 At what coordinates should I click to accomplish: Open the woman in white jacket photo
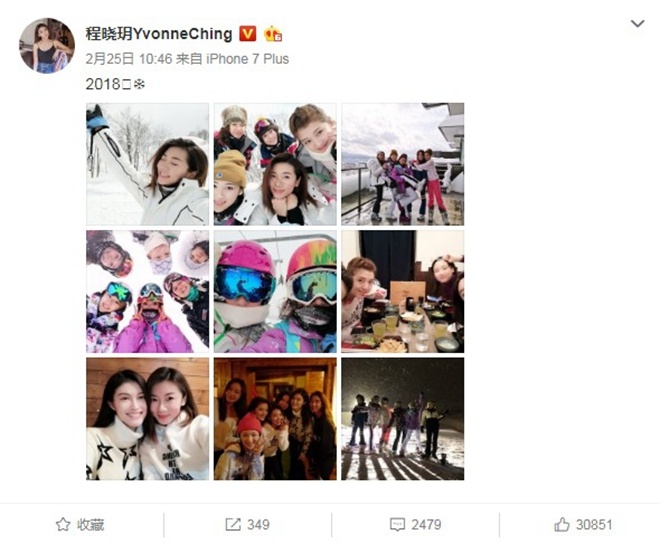[147, 164]
